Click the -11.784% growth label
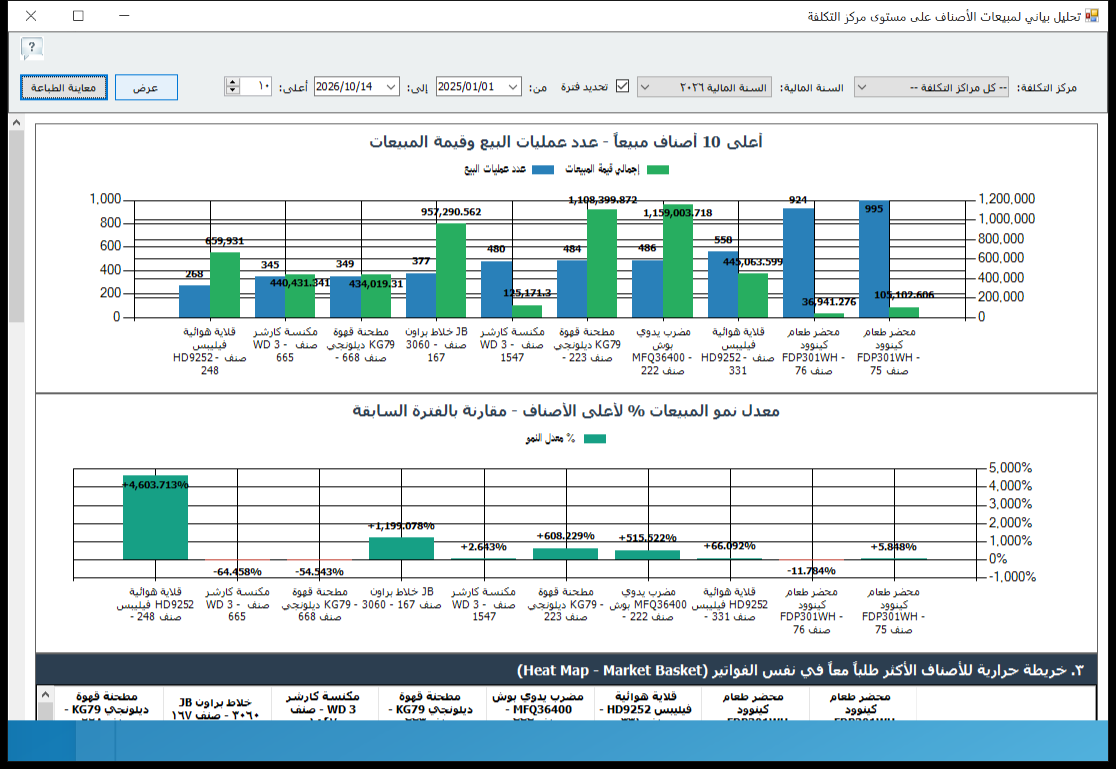 tap(811, 570)
